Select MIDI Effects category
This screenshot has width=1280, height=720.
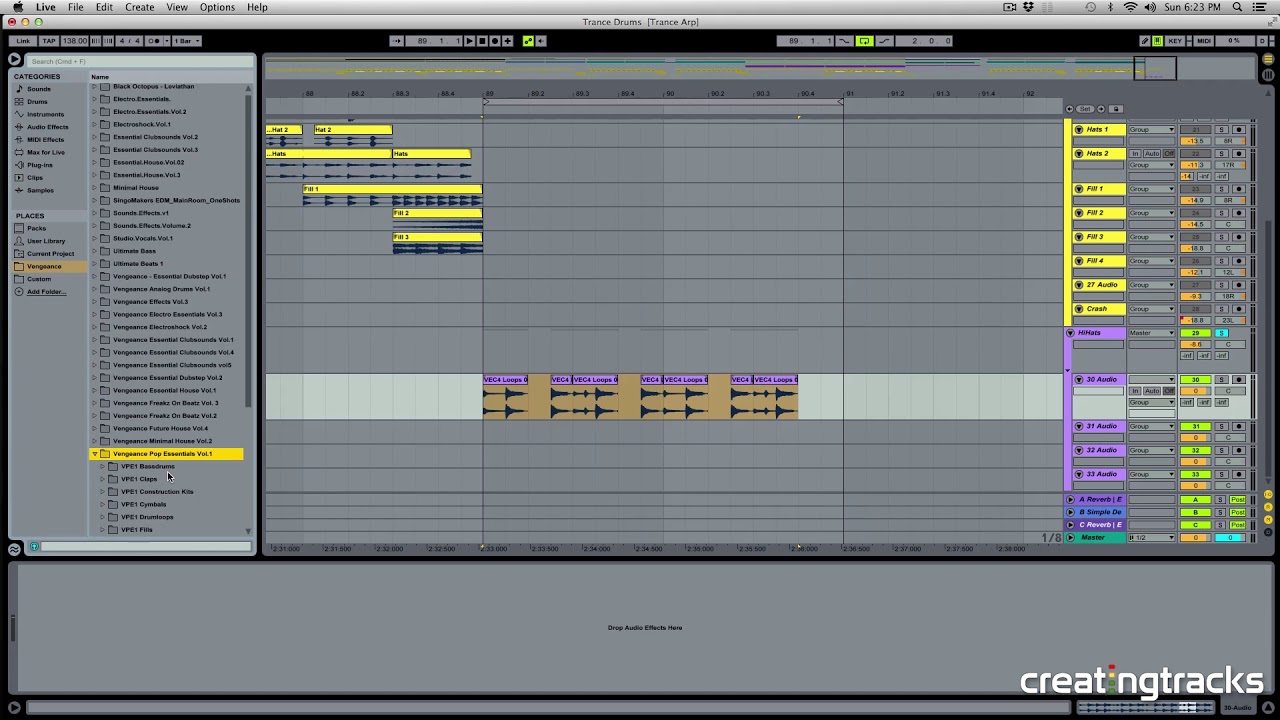click(45, 140)
